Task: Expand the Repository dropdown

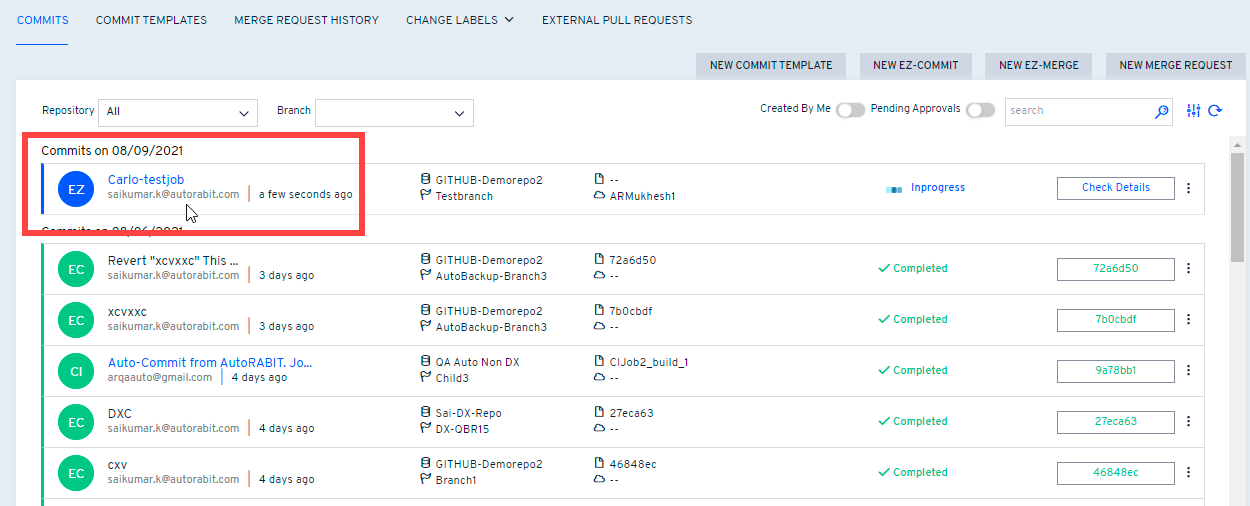Action: [x=177, y=112]
